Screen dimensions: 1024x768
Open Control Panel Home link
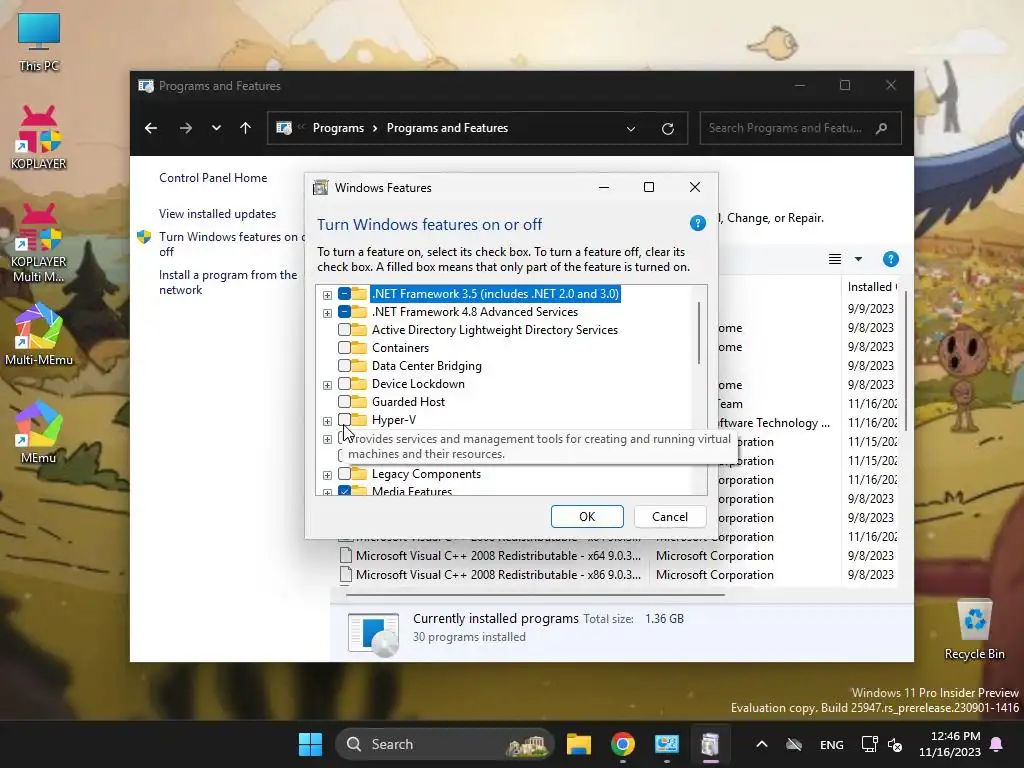click(213, 178)
